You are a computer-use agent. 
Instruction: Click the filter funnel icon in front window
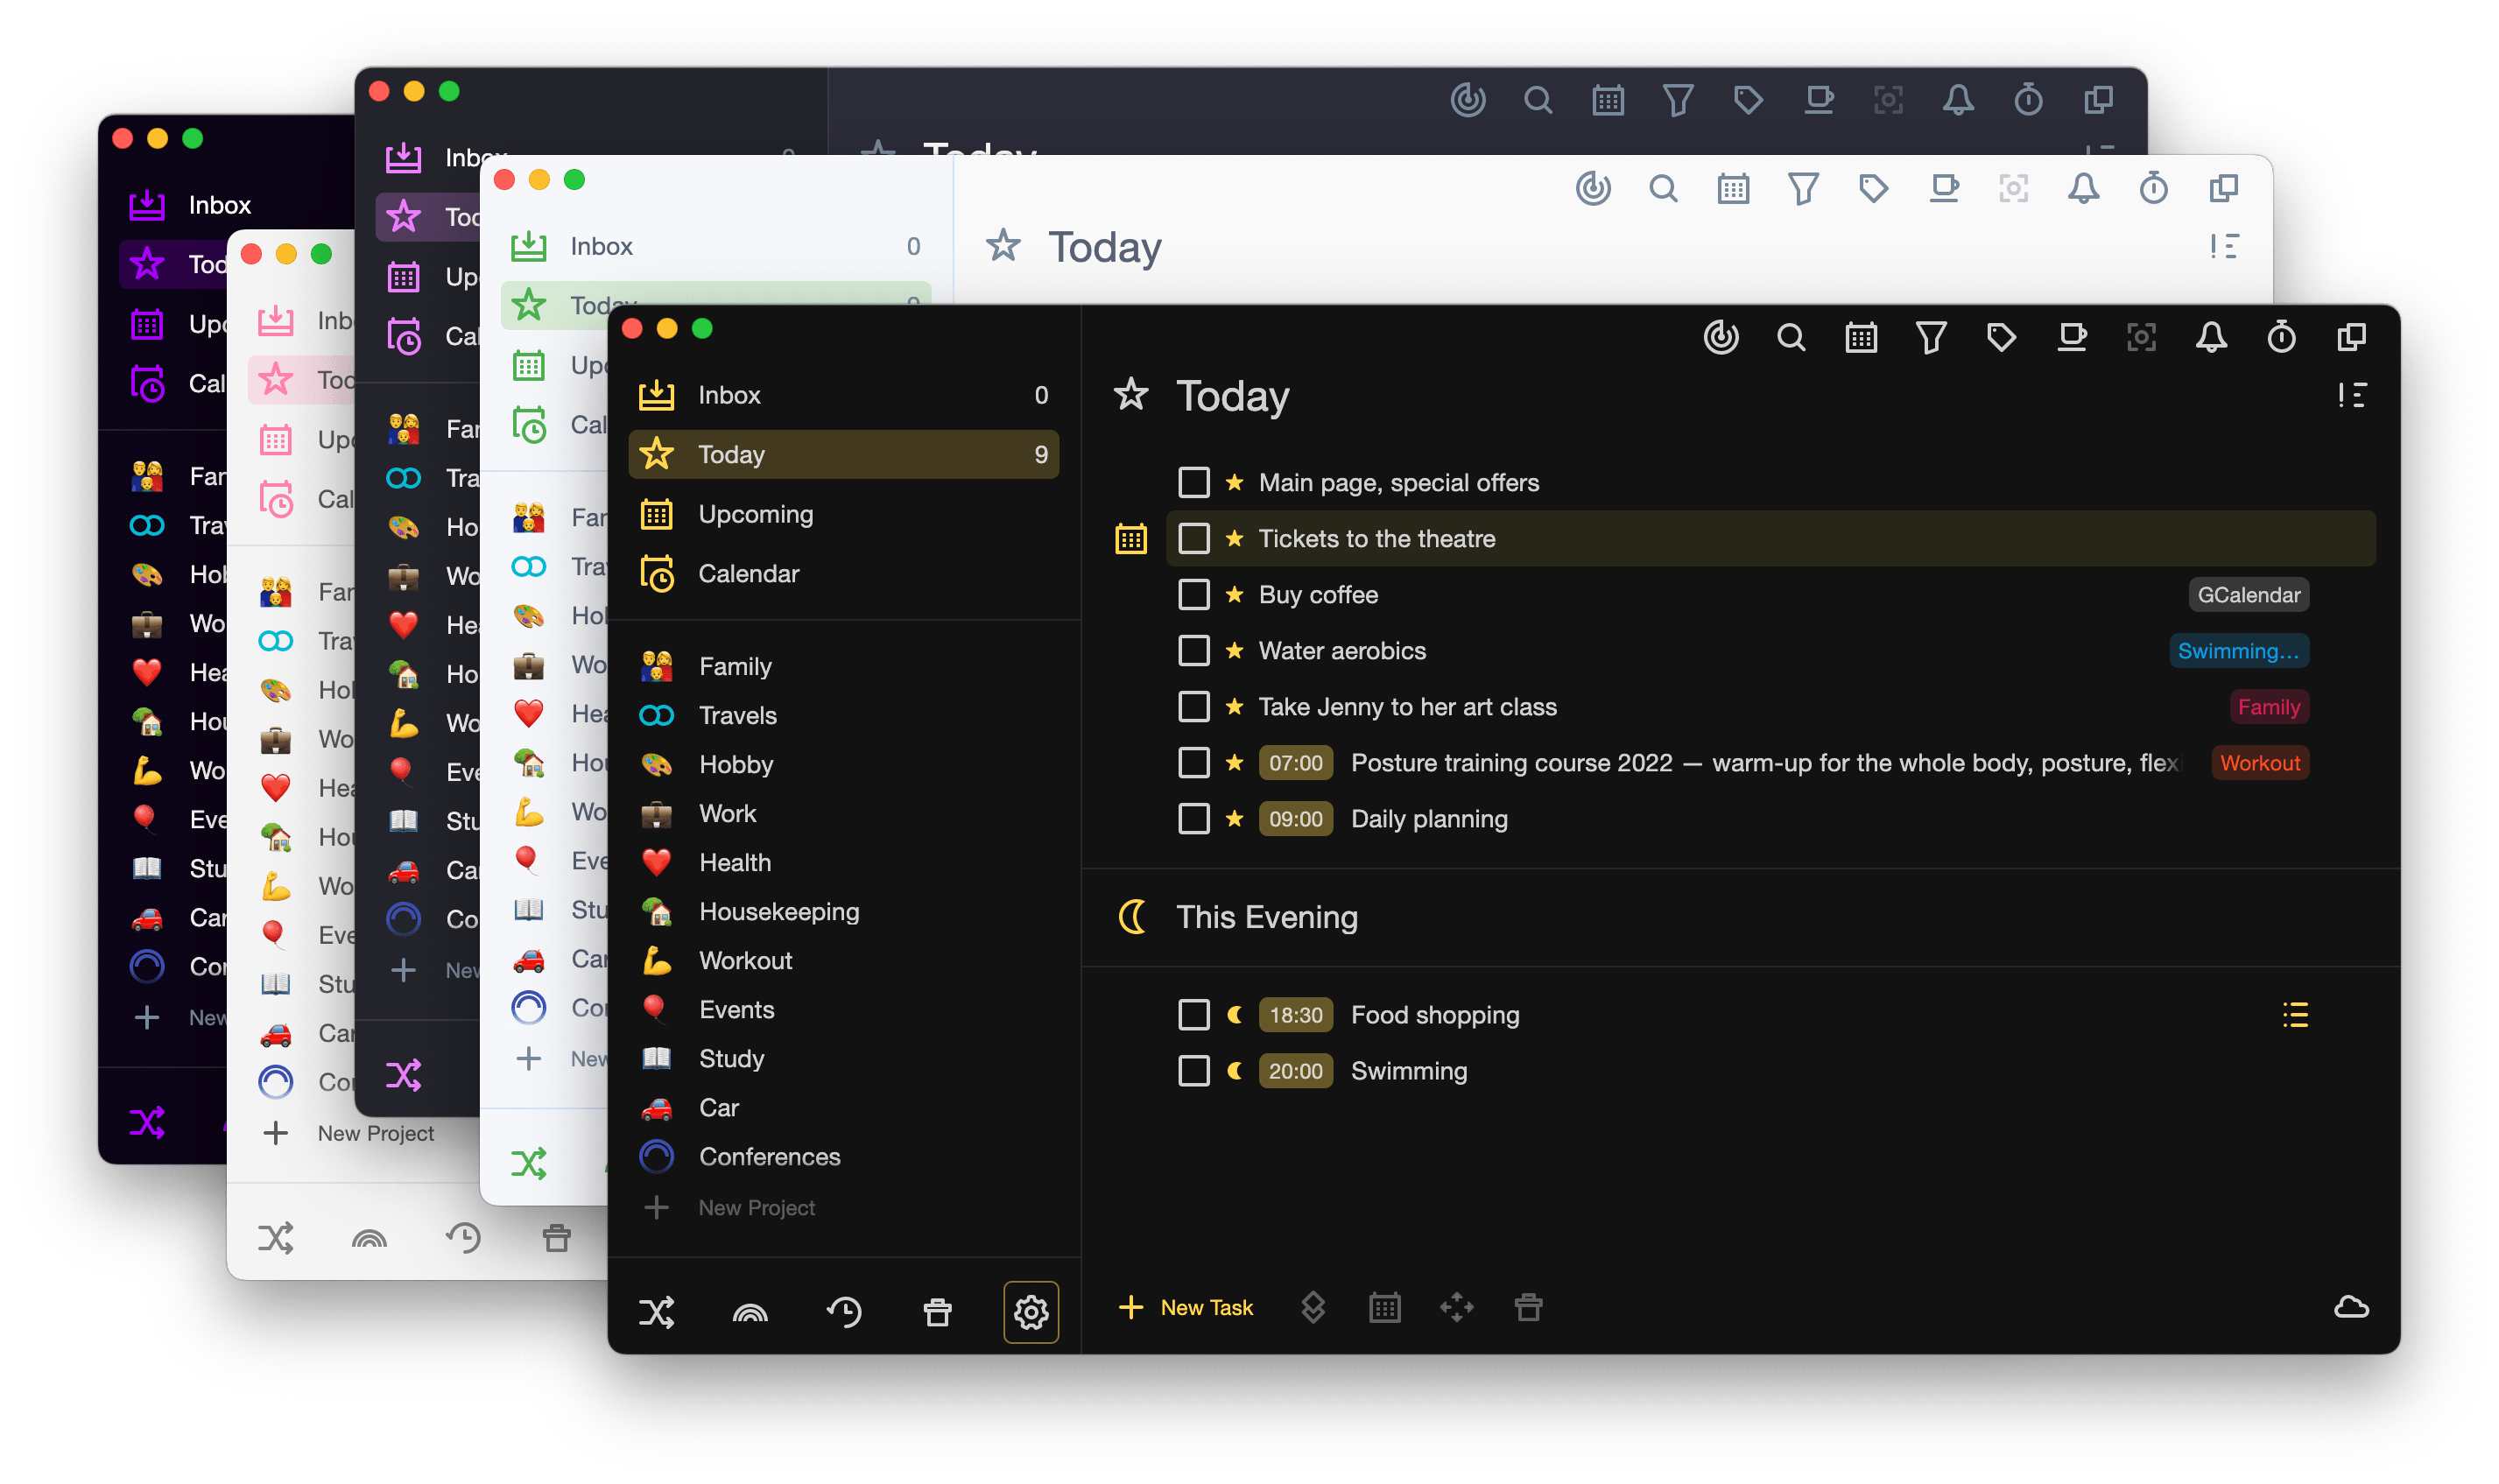coord(1930,337)
